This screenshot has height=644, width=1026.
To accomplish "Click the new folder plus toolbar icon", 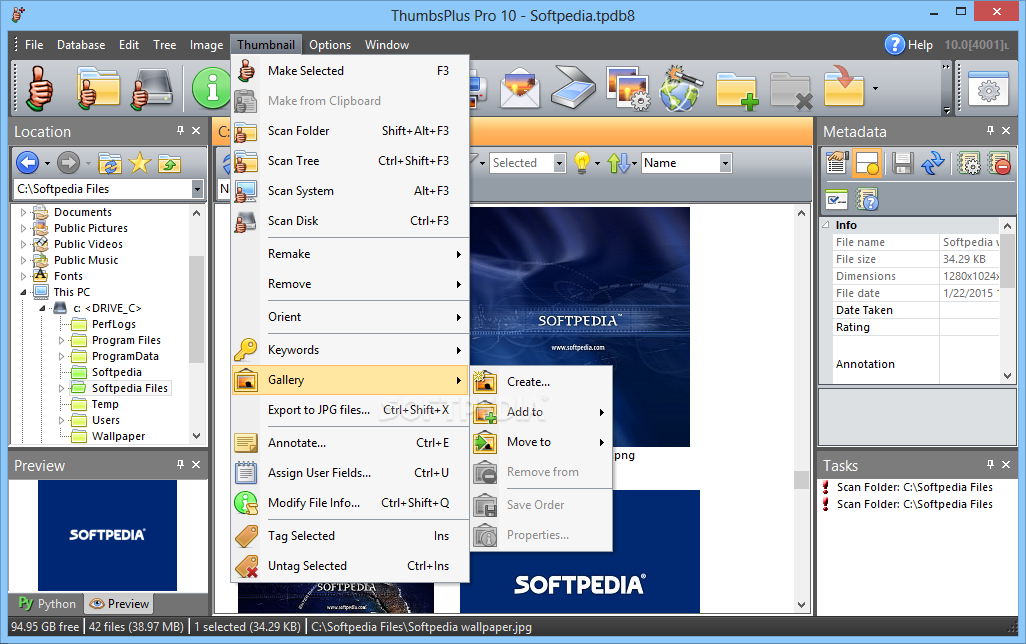I will (x=736, y=89).
